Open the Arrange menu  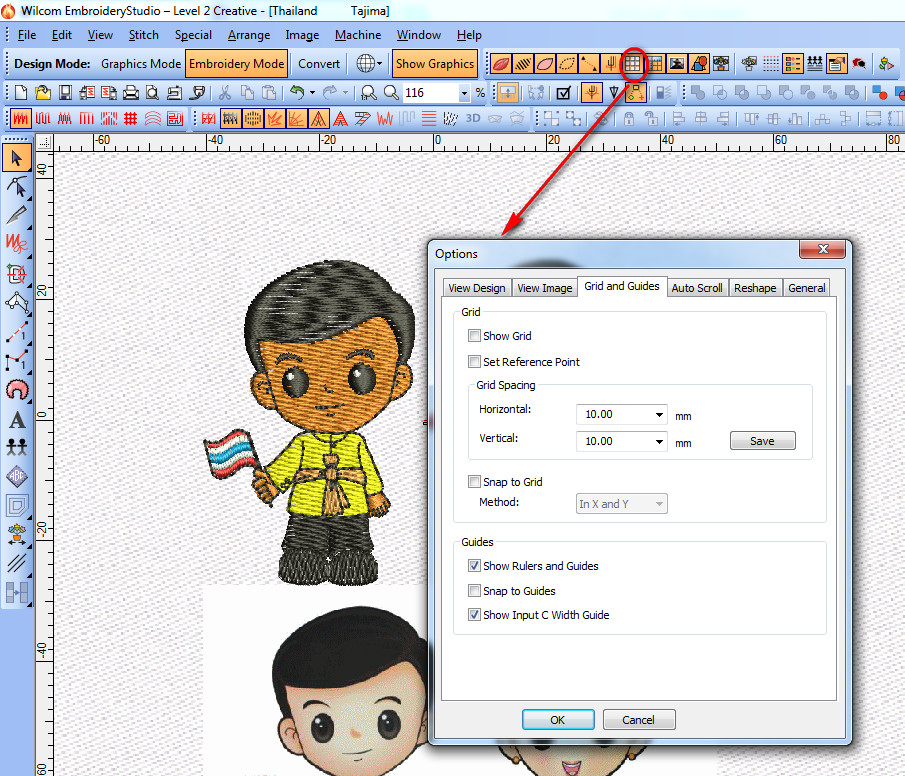tap(249, 35)
